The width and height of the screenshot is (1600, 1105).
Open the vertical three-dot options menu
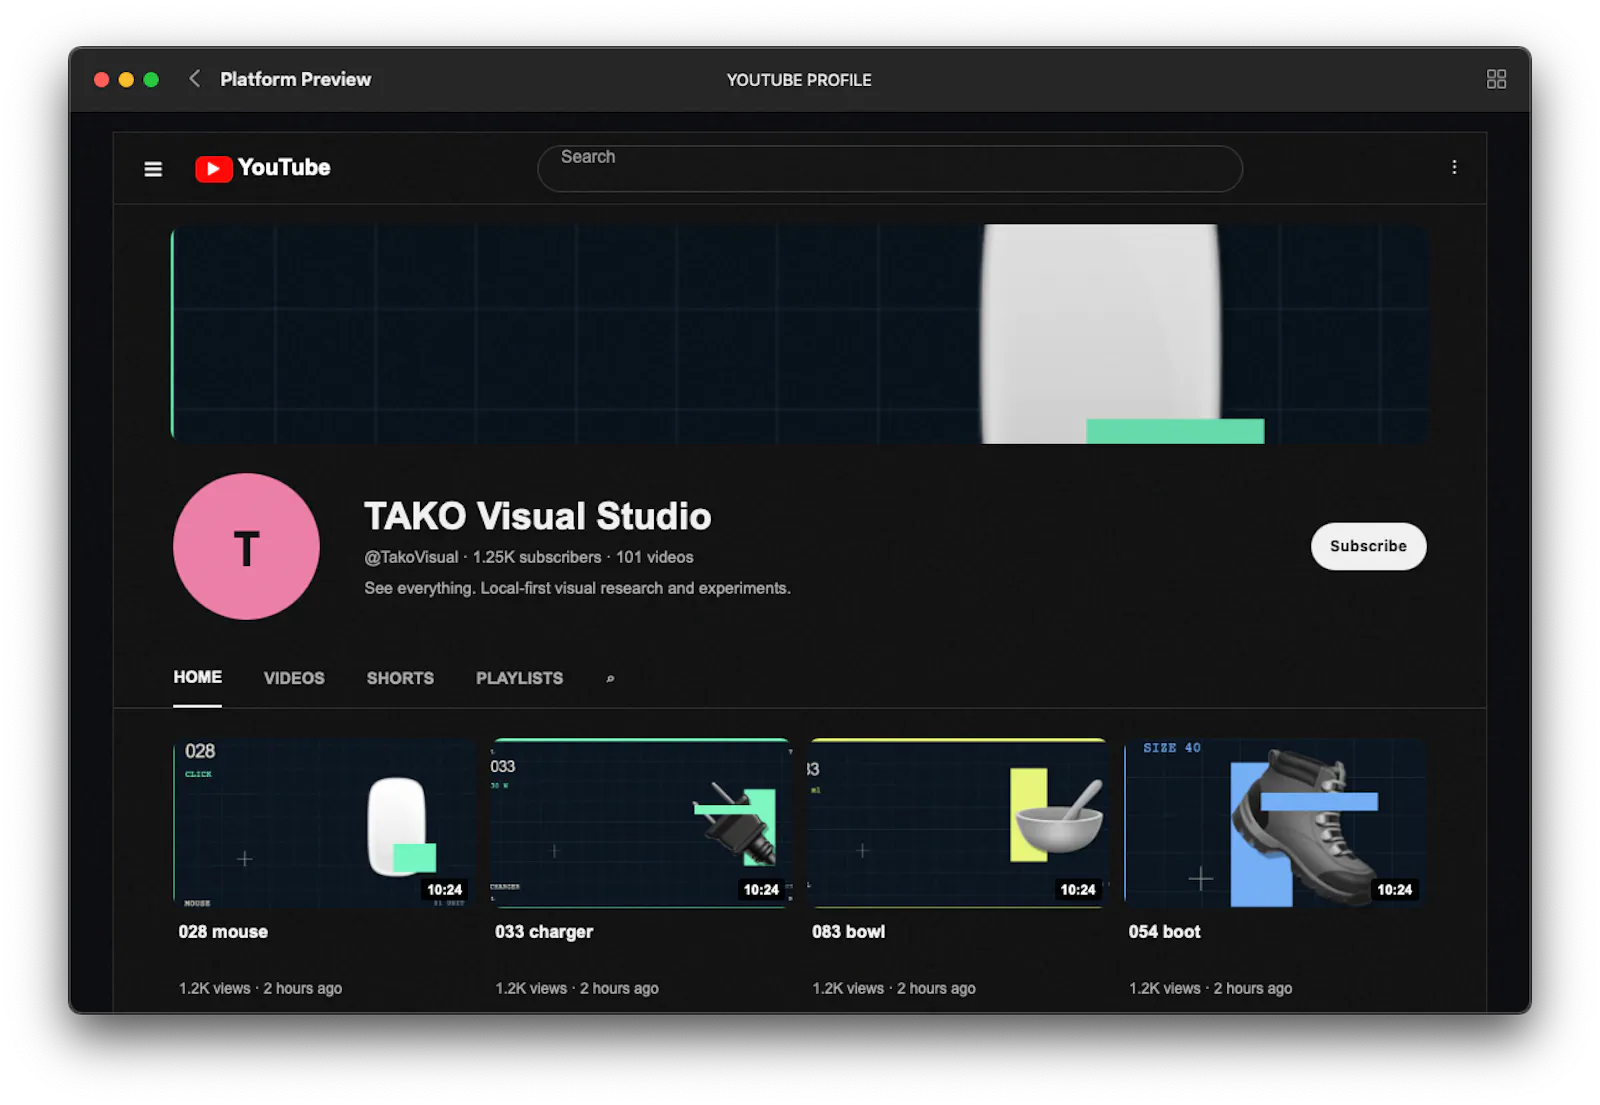[1454, 167]
